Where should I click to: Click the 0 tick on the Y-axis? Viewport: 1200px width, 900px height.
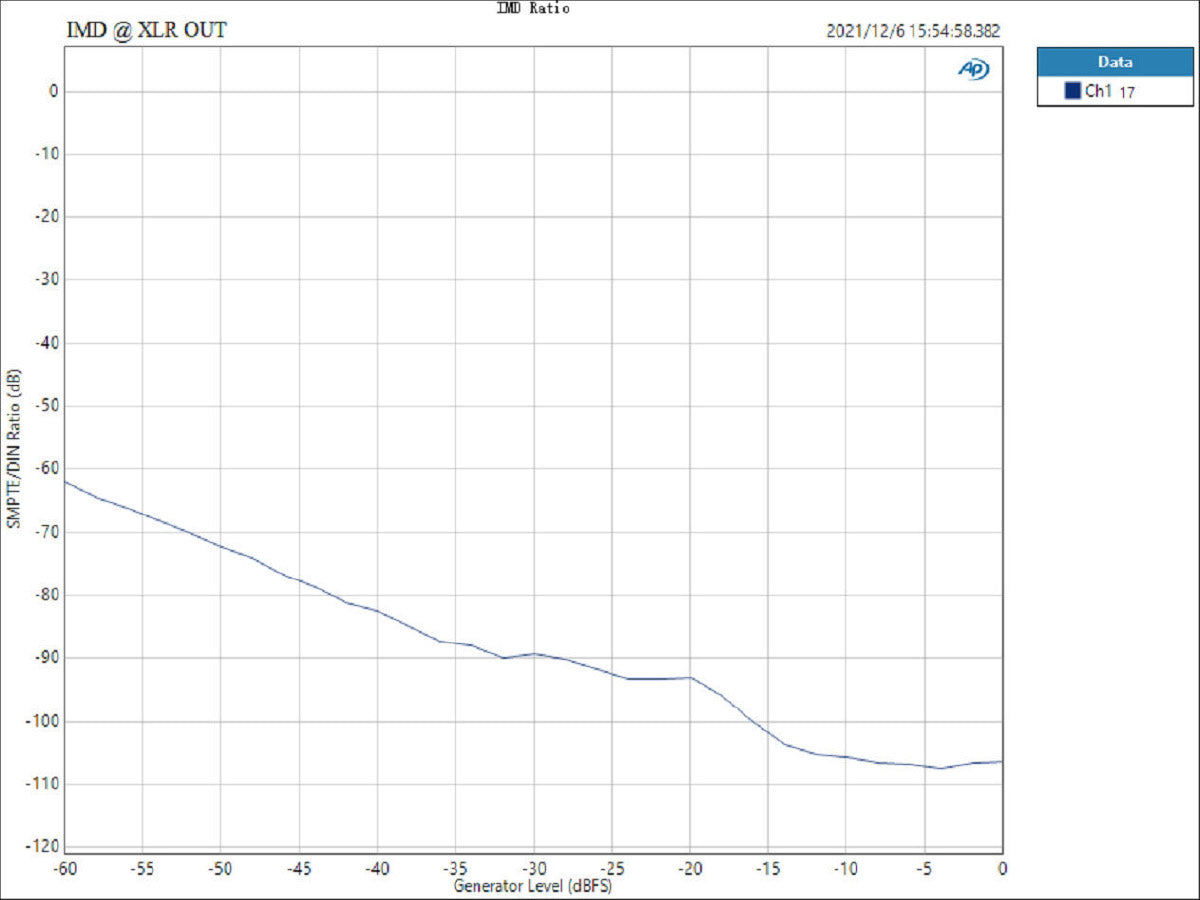[54, 91]
